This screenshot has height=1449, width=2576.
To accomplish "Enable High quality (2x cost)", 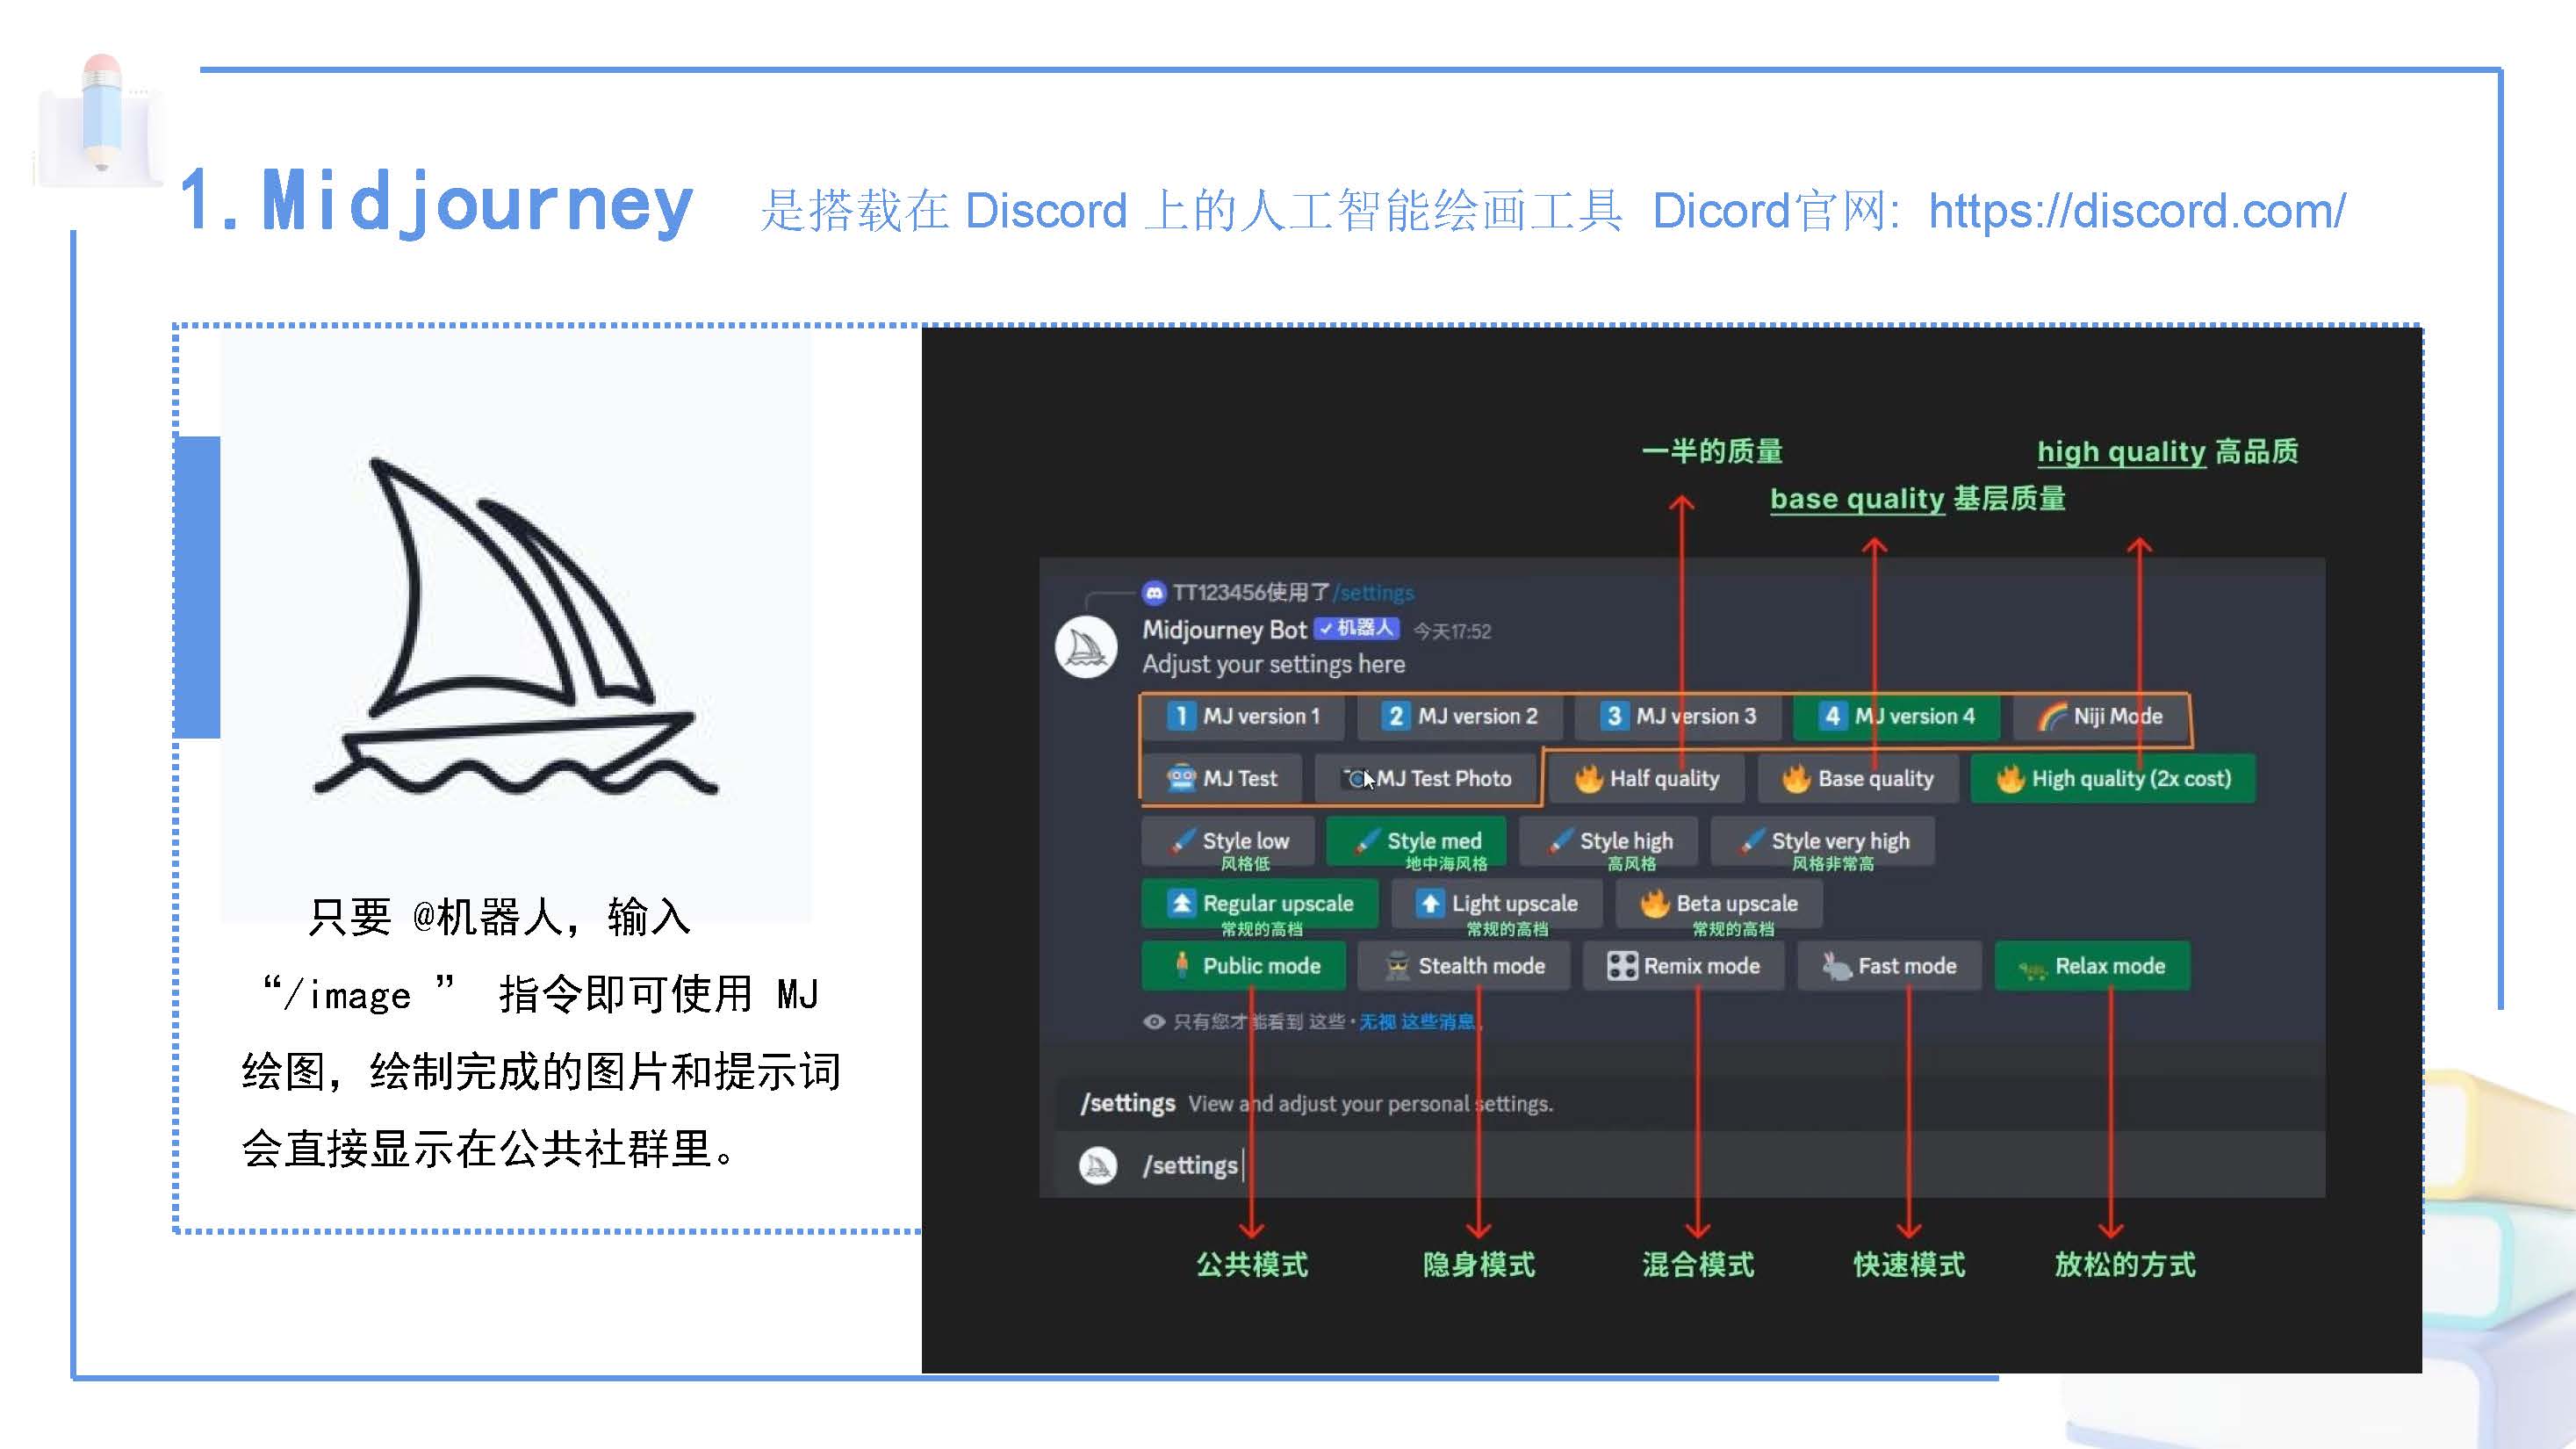I will (2113, 778).
